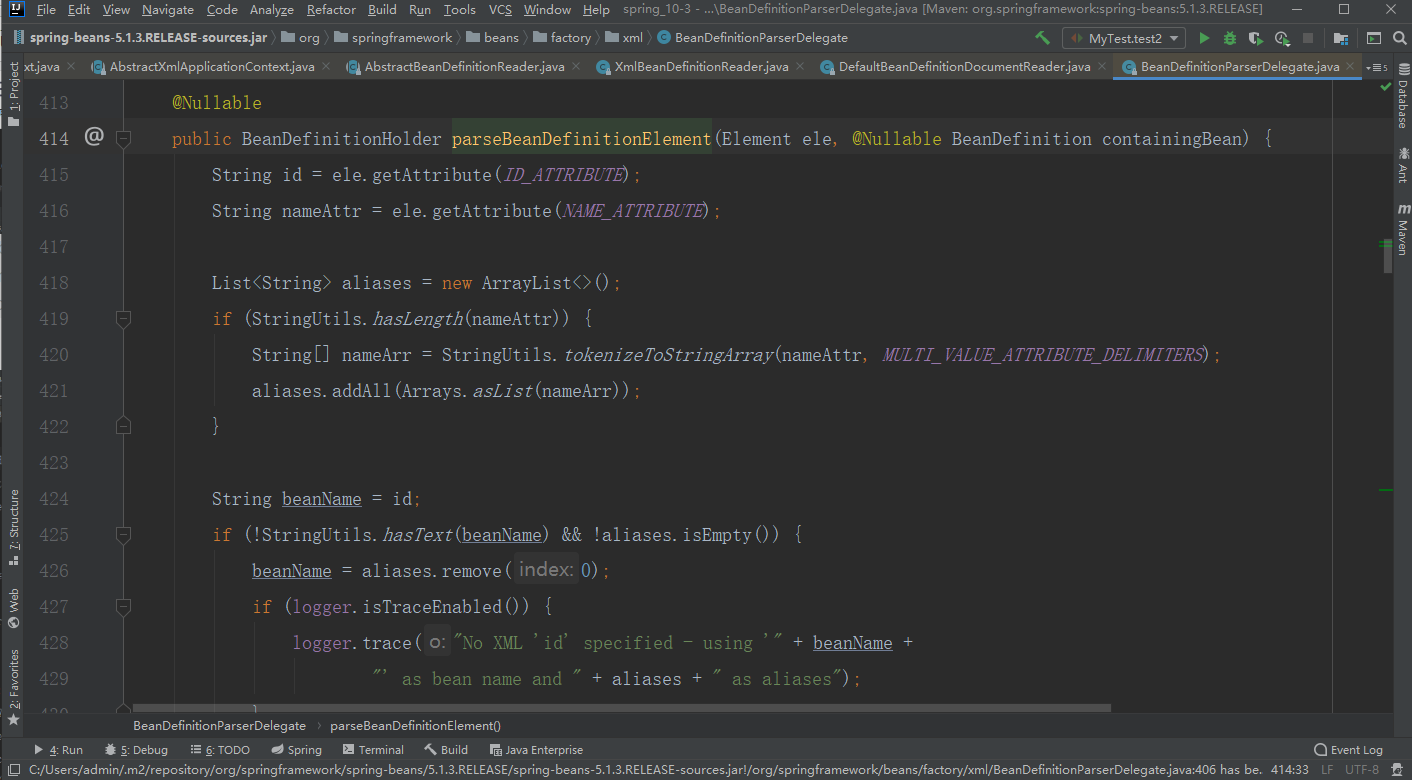This screenshot has width=1412, height=780.
Task: Click the Profiler run icon
Action: click(x=1280, y=38)
